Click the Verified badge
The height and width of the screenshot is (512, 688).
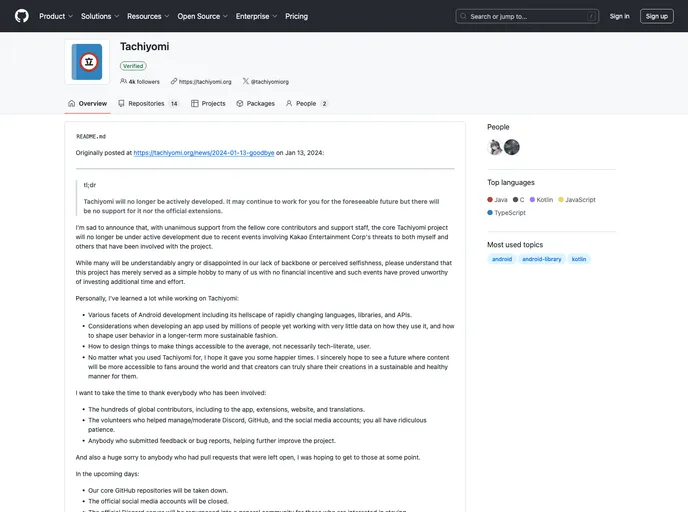pos(133,66)
